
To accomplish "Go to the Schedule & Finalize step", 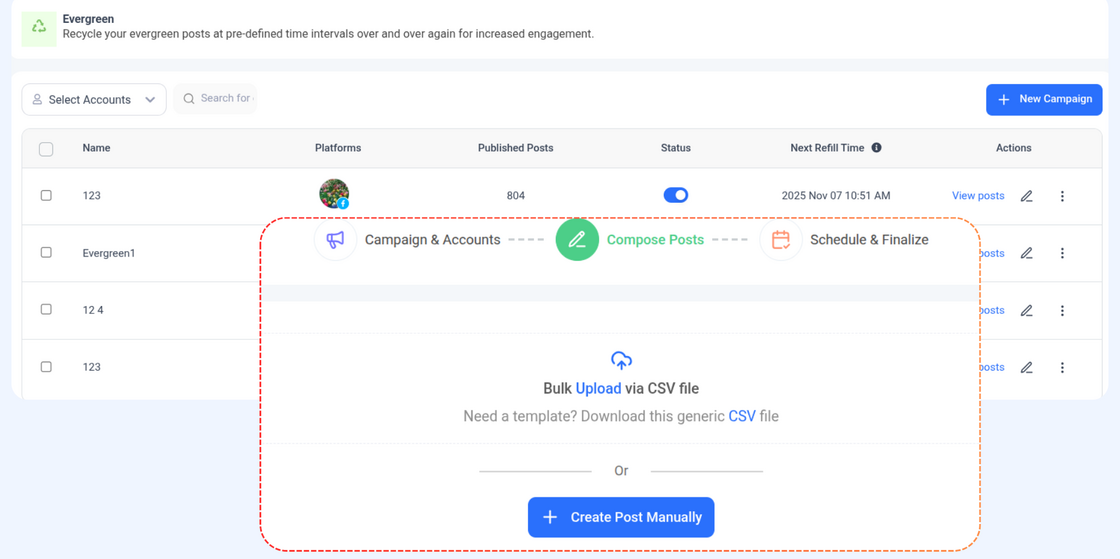I will 868,240.
